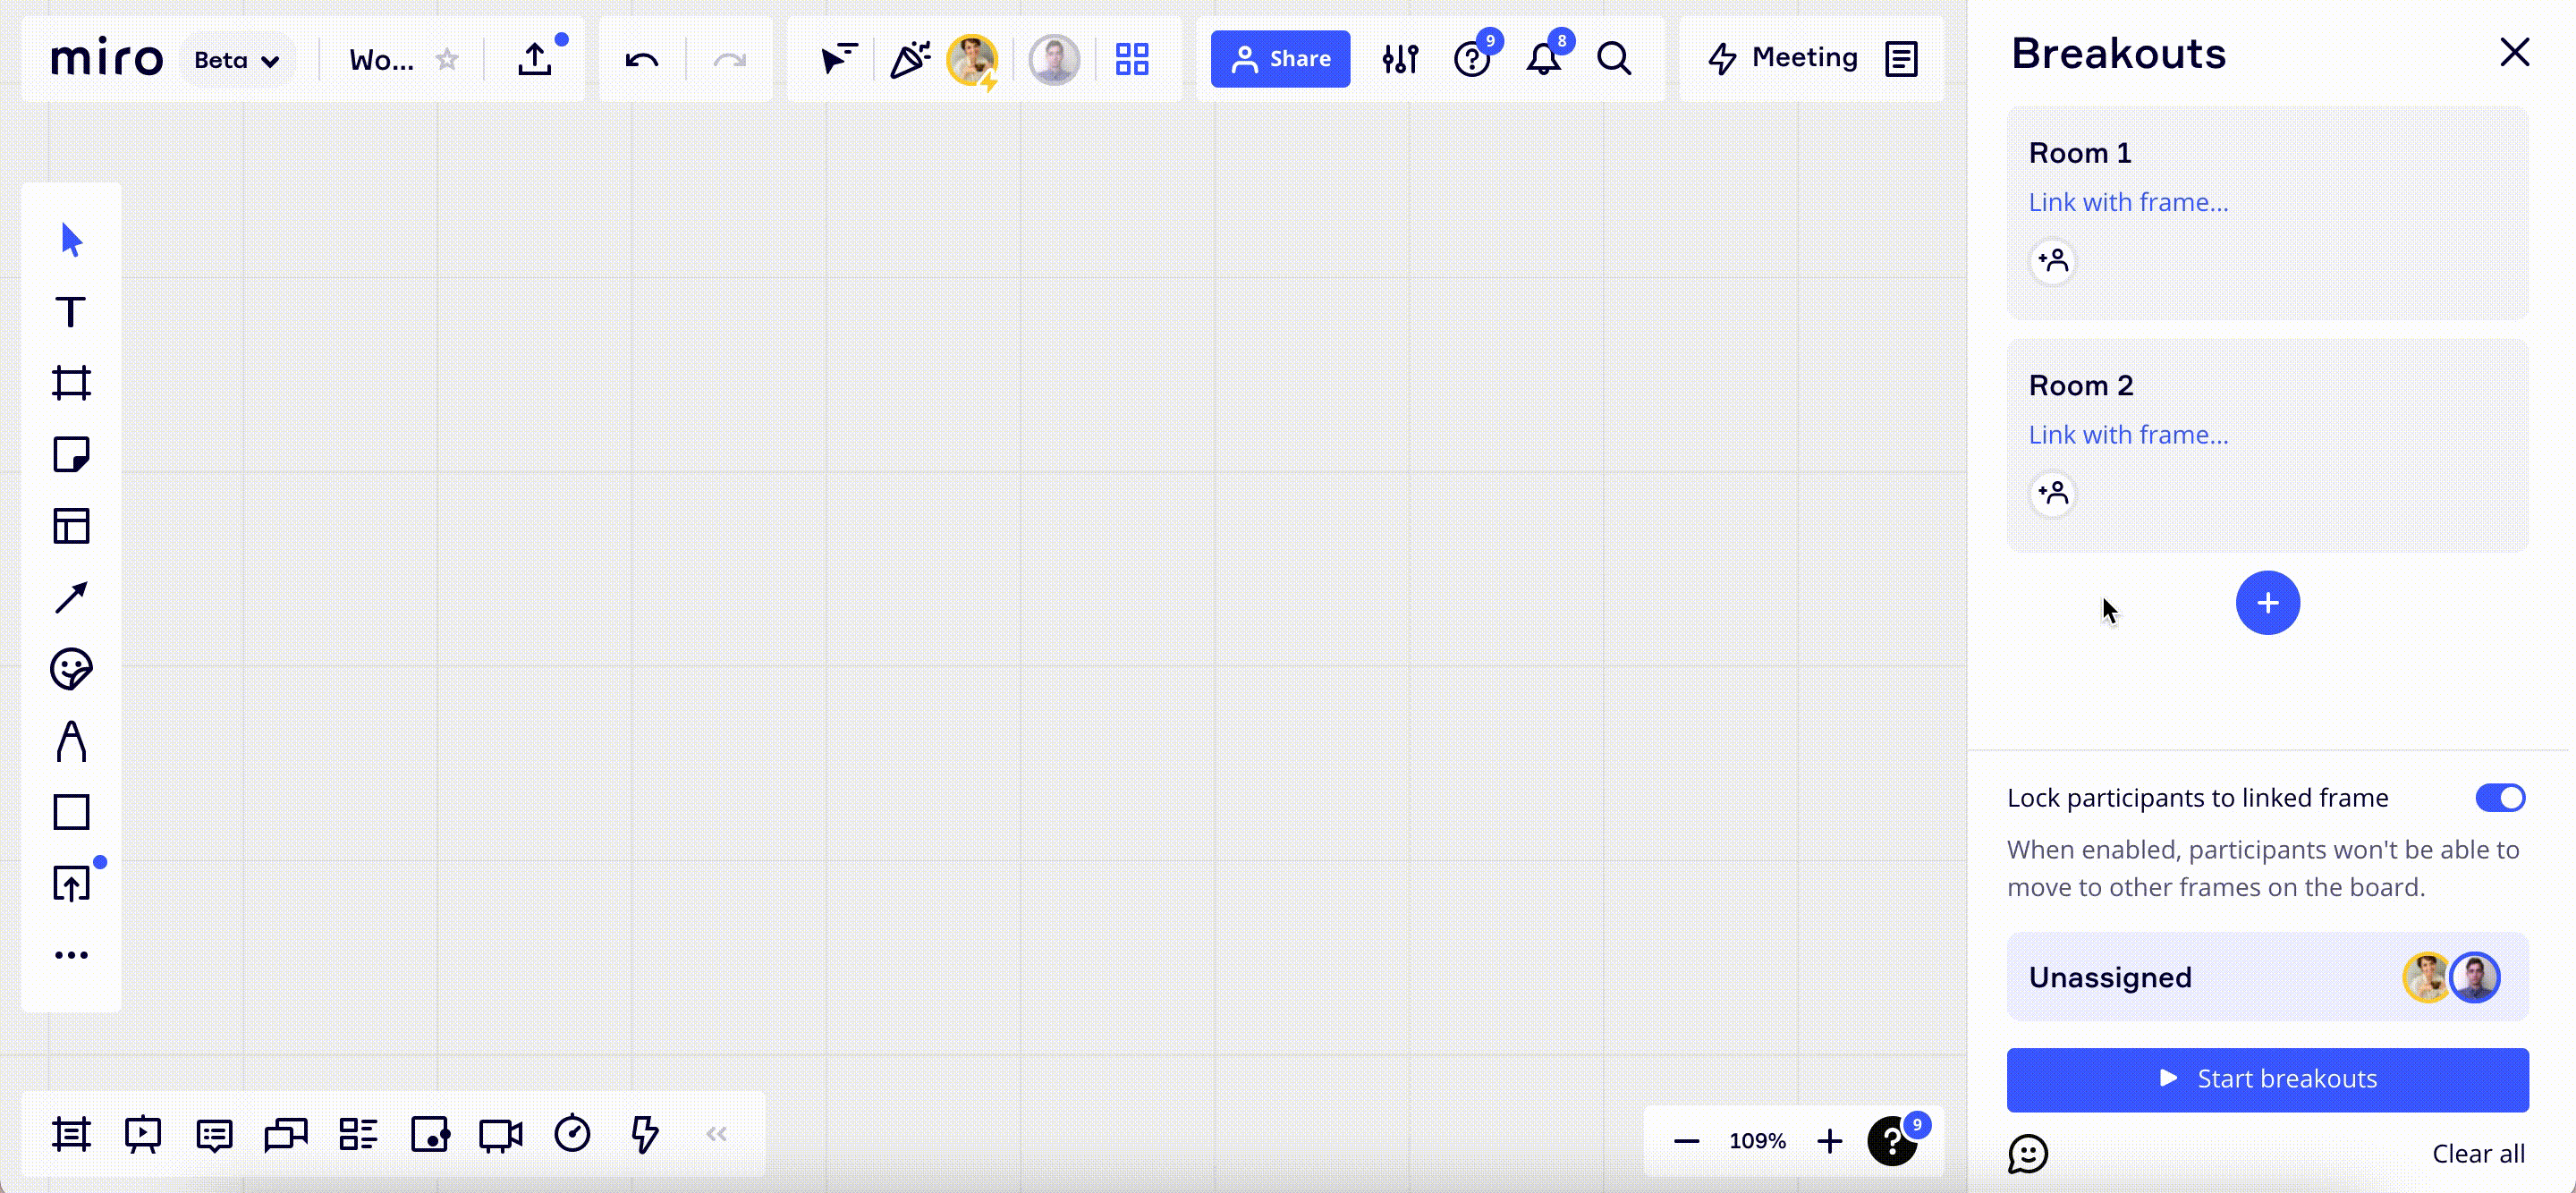Click Link with frame under Room 1
This screenshot has height=1193, width=2576.
(2127, 202)
